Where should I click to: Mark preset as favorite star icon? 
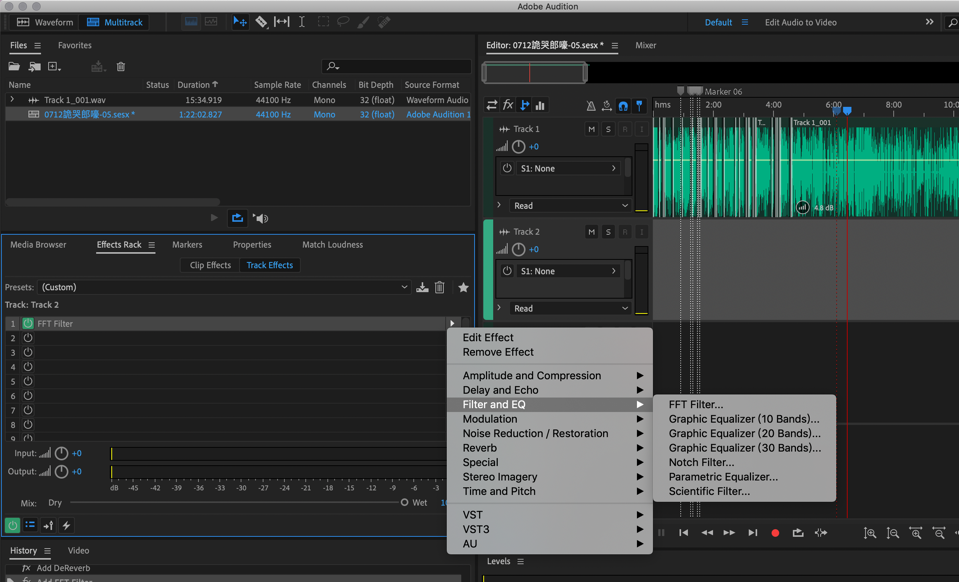click(463, 287)
